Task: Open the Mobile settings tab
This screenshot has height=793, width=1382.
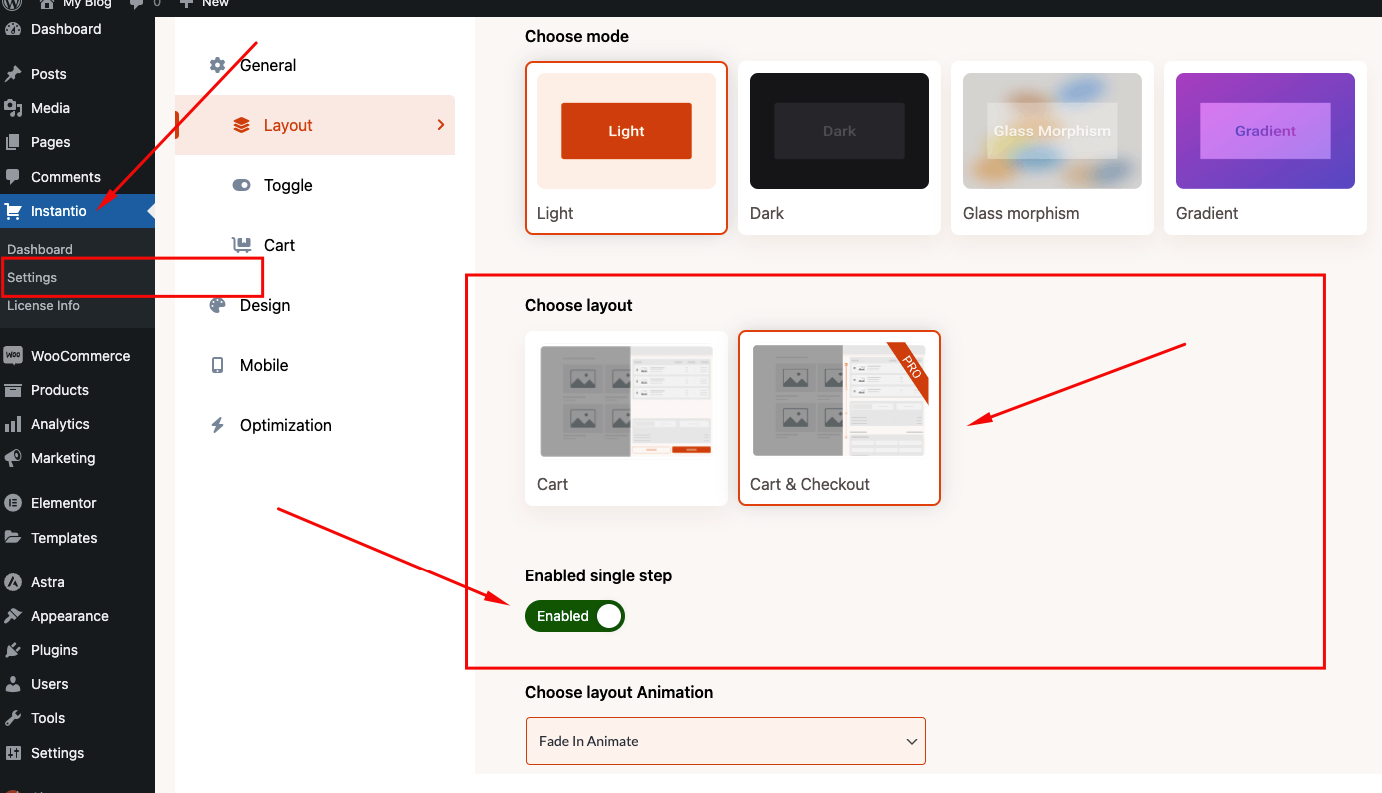Action: 315,365
